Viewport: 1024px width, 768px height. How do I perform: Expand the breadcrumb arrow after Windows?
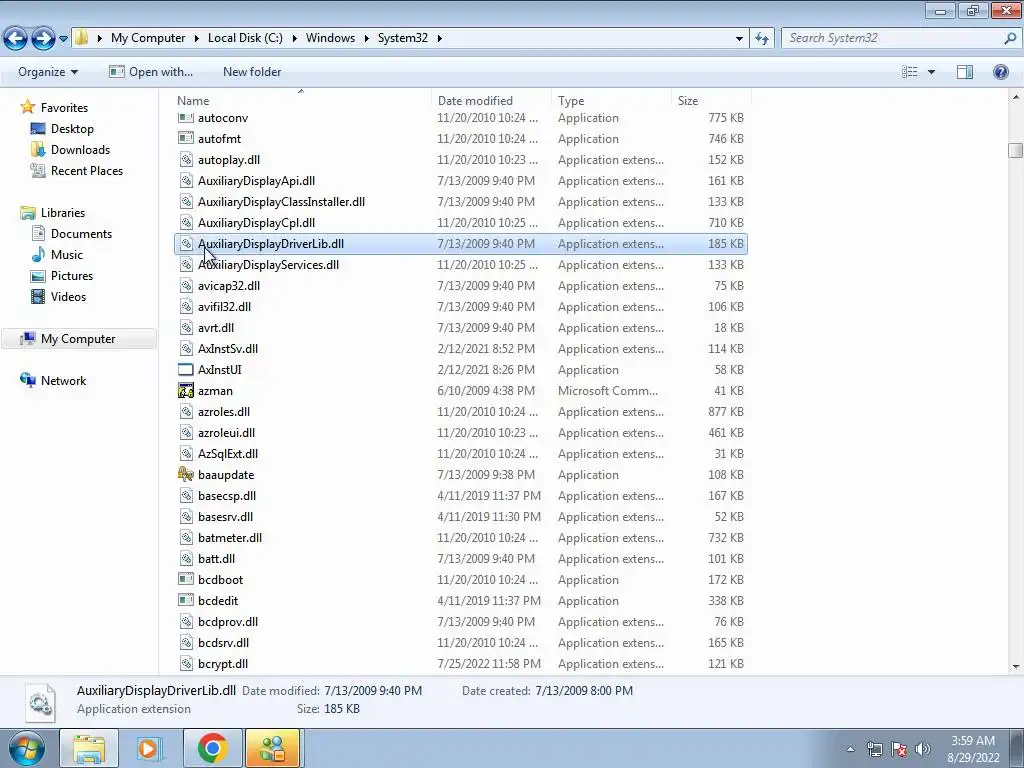pos(366,38)
